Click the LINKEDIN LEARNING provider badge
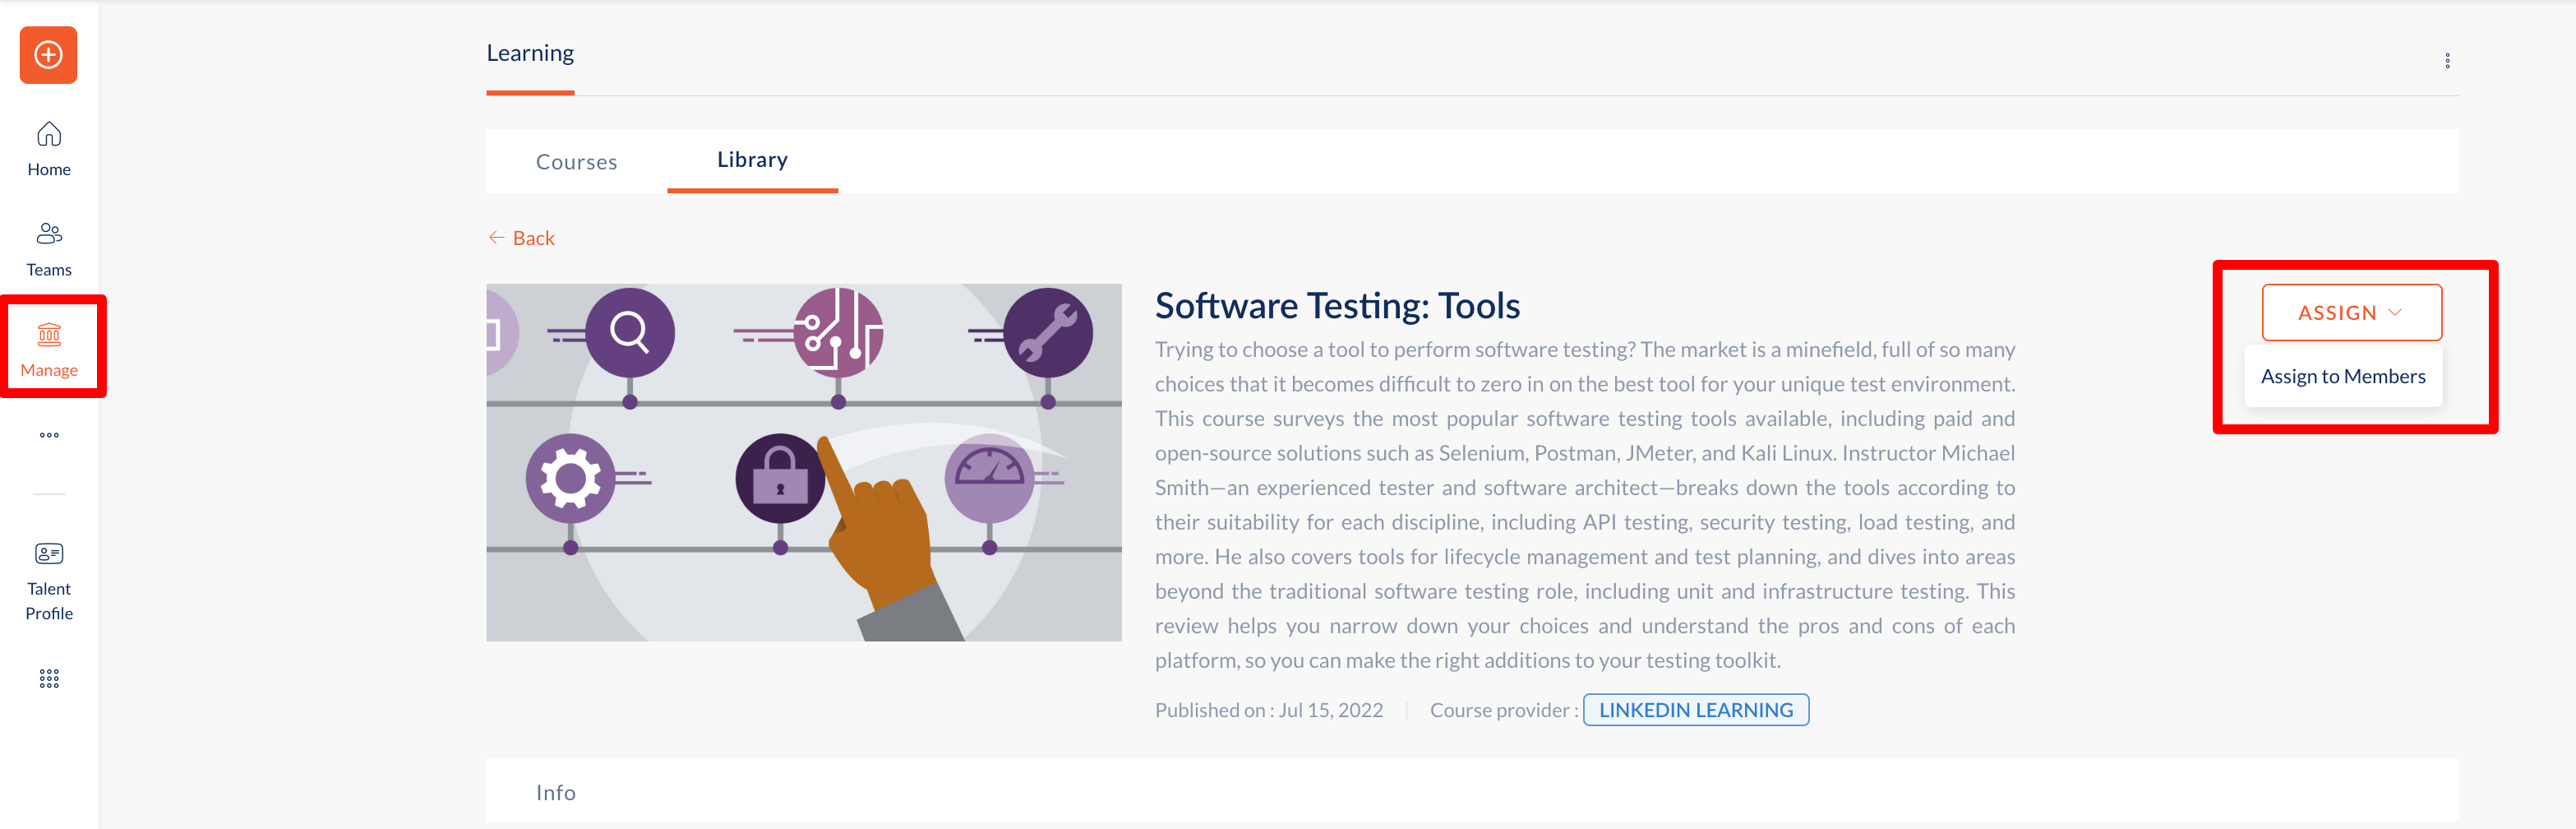The height and width of the screenshot is (829, 2576). 1695,710
